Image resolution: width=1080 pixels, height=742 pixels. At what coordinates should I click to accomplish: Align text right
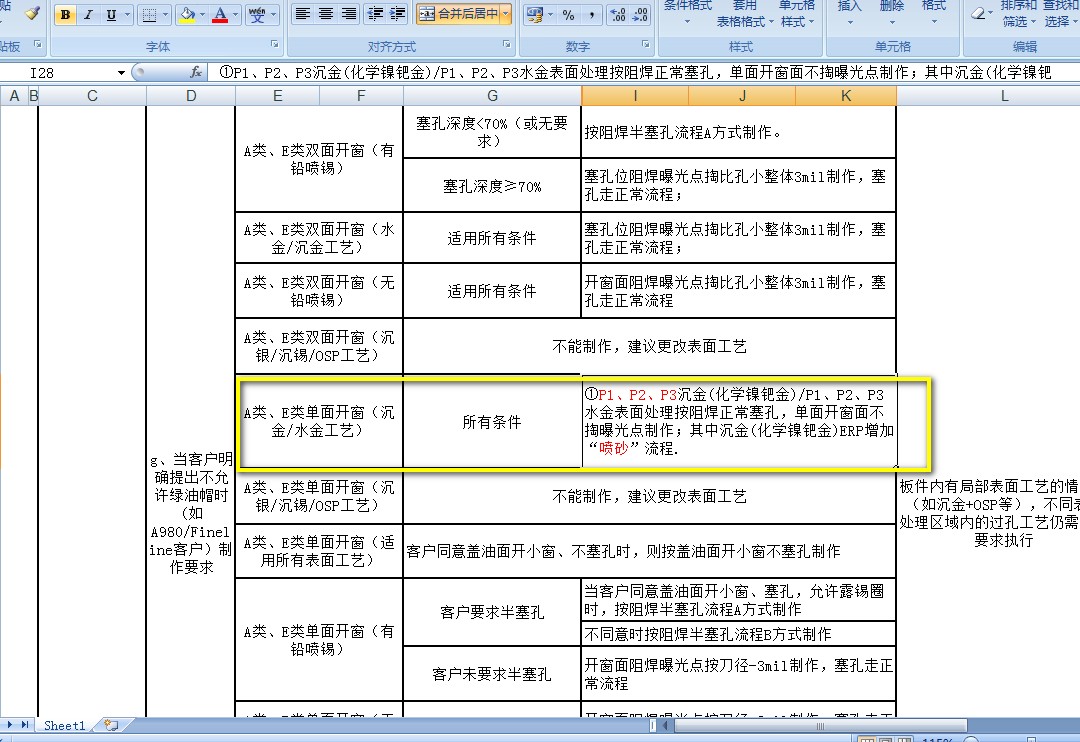point(349,14)
